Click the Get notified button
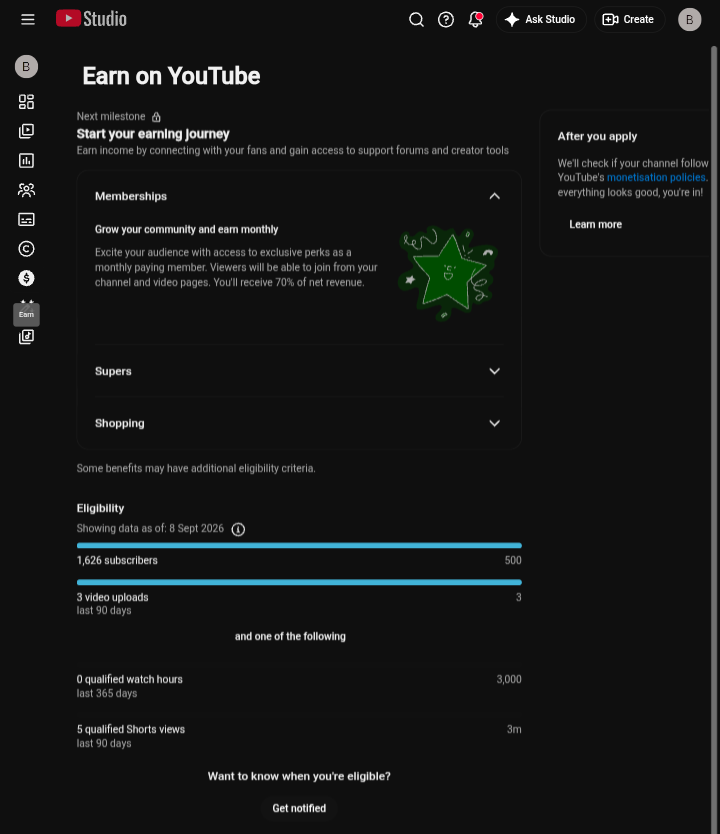The image size is (720, 834). coord(299,808)
